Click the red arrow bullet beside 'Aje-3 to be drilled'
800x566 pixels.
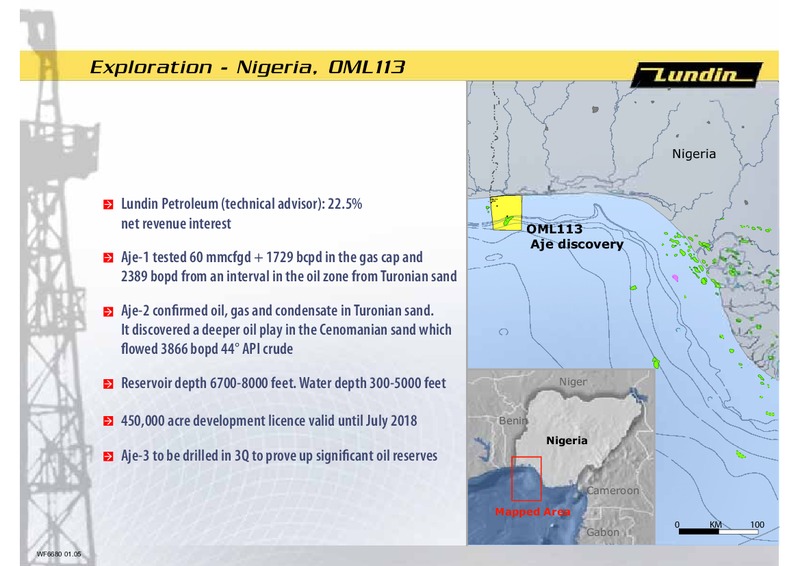coord(108,456)
